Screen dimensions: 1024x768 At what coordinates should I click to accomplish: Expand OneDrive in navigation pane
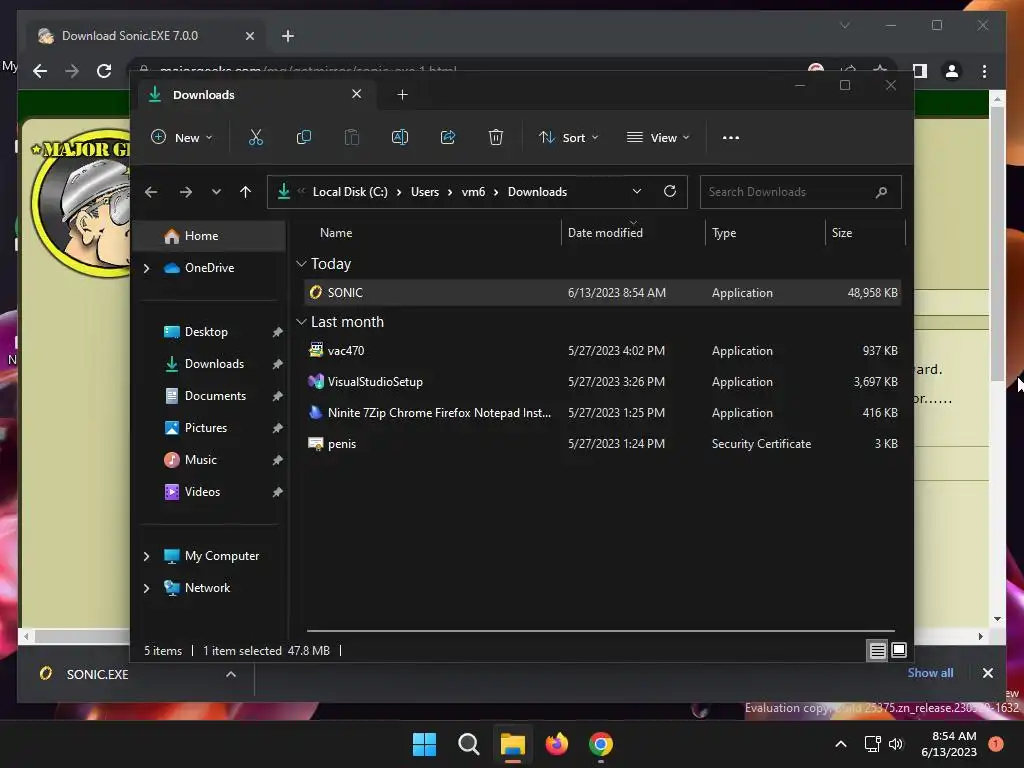(146, 268)
